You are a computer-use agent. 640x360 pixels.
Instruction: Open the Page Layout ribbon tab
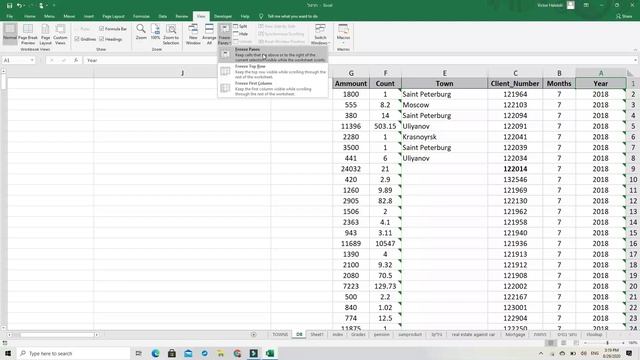[113, 16]
